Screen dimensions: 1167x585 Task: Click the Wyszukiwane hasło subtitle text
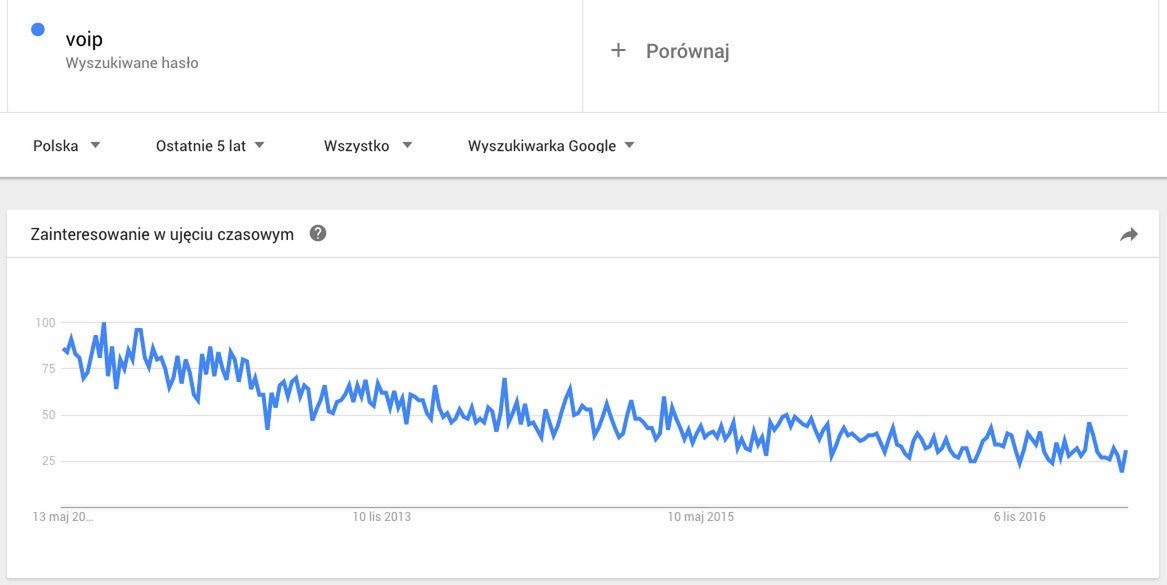(132, 63)
